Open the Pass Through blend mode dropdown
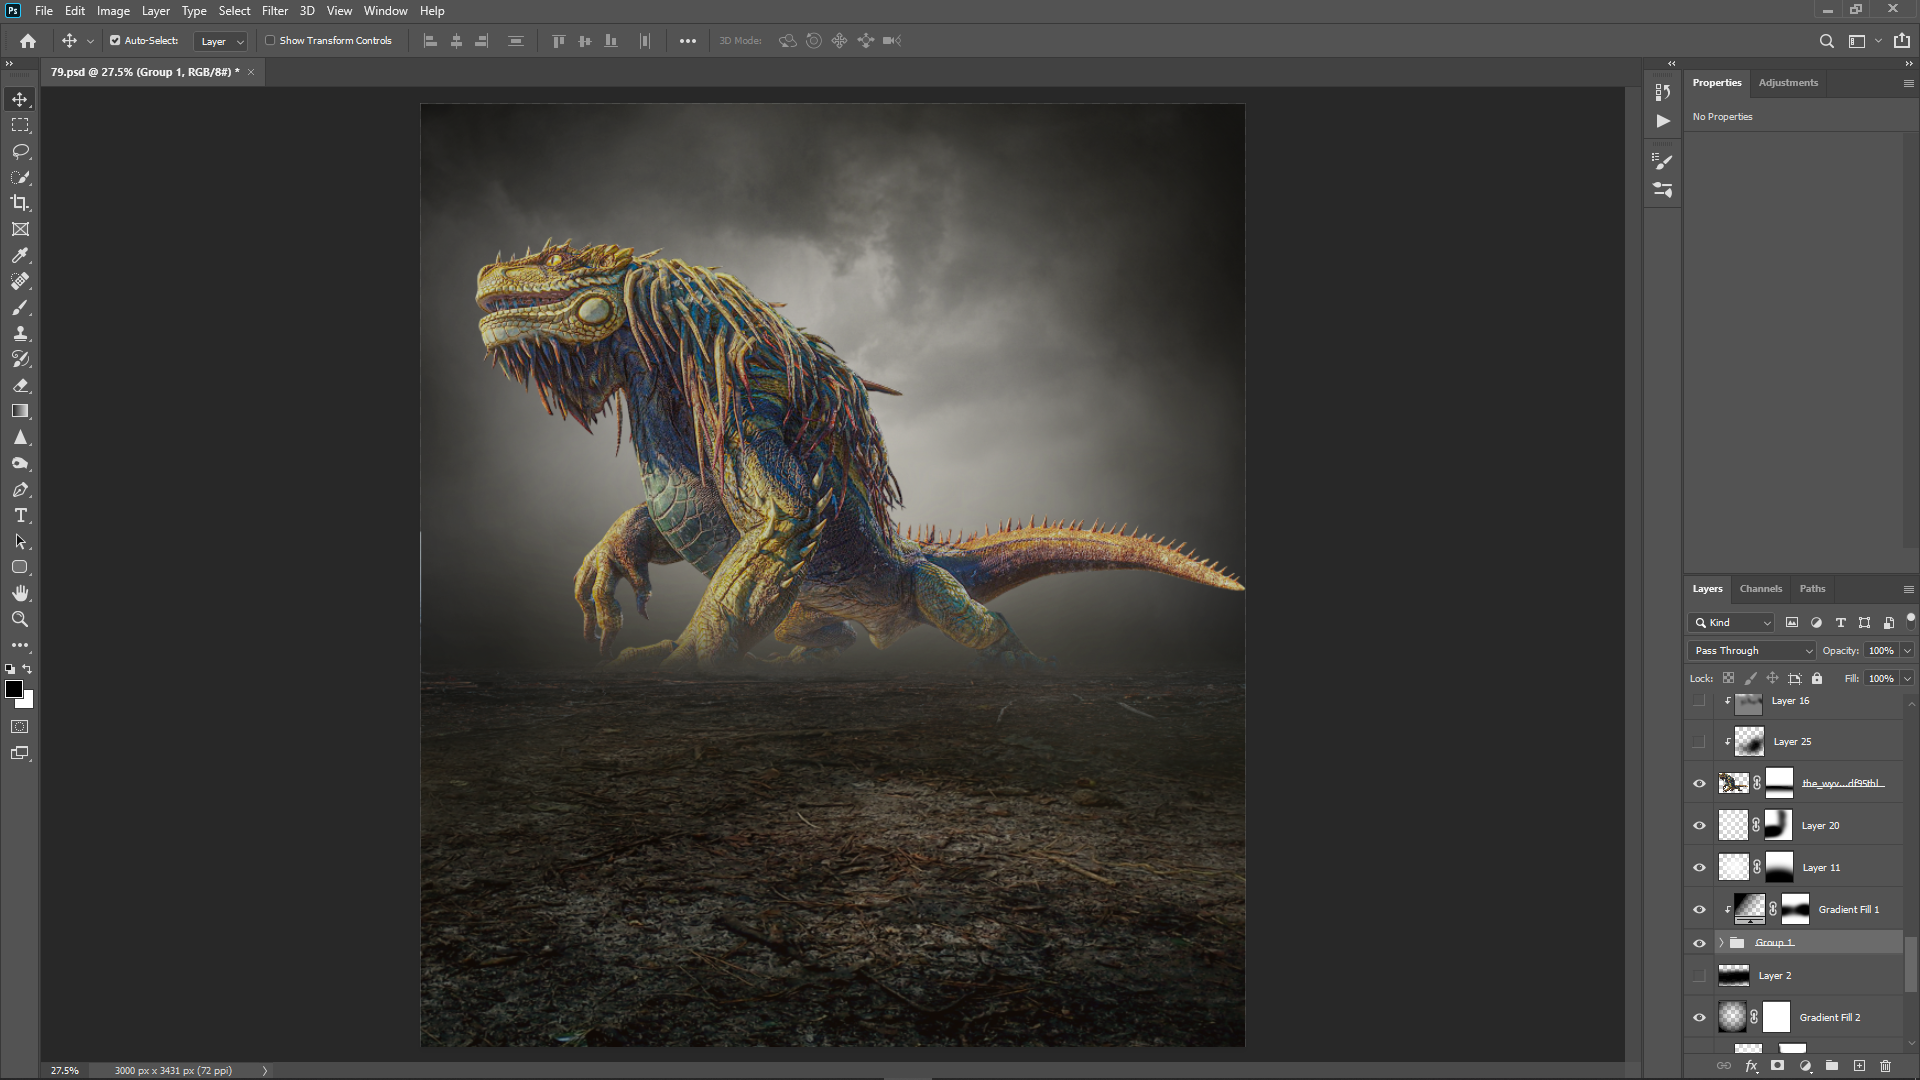 click(x=1751, y=651)
